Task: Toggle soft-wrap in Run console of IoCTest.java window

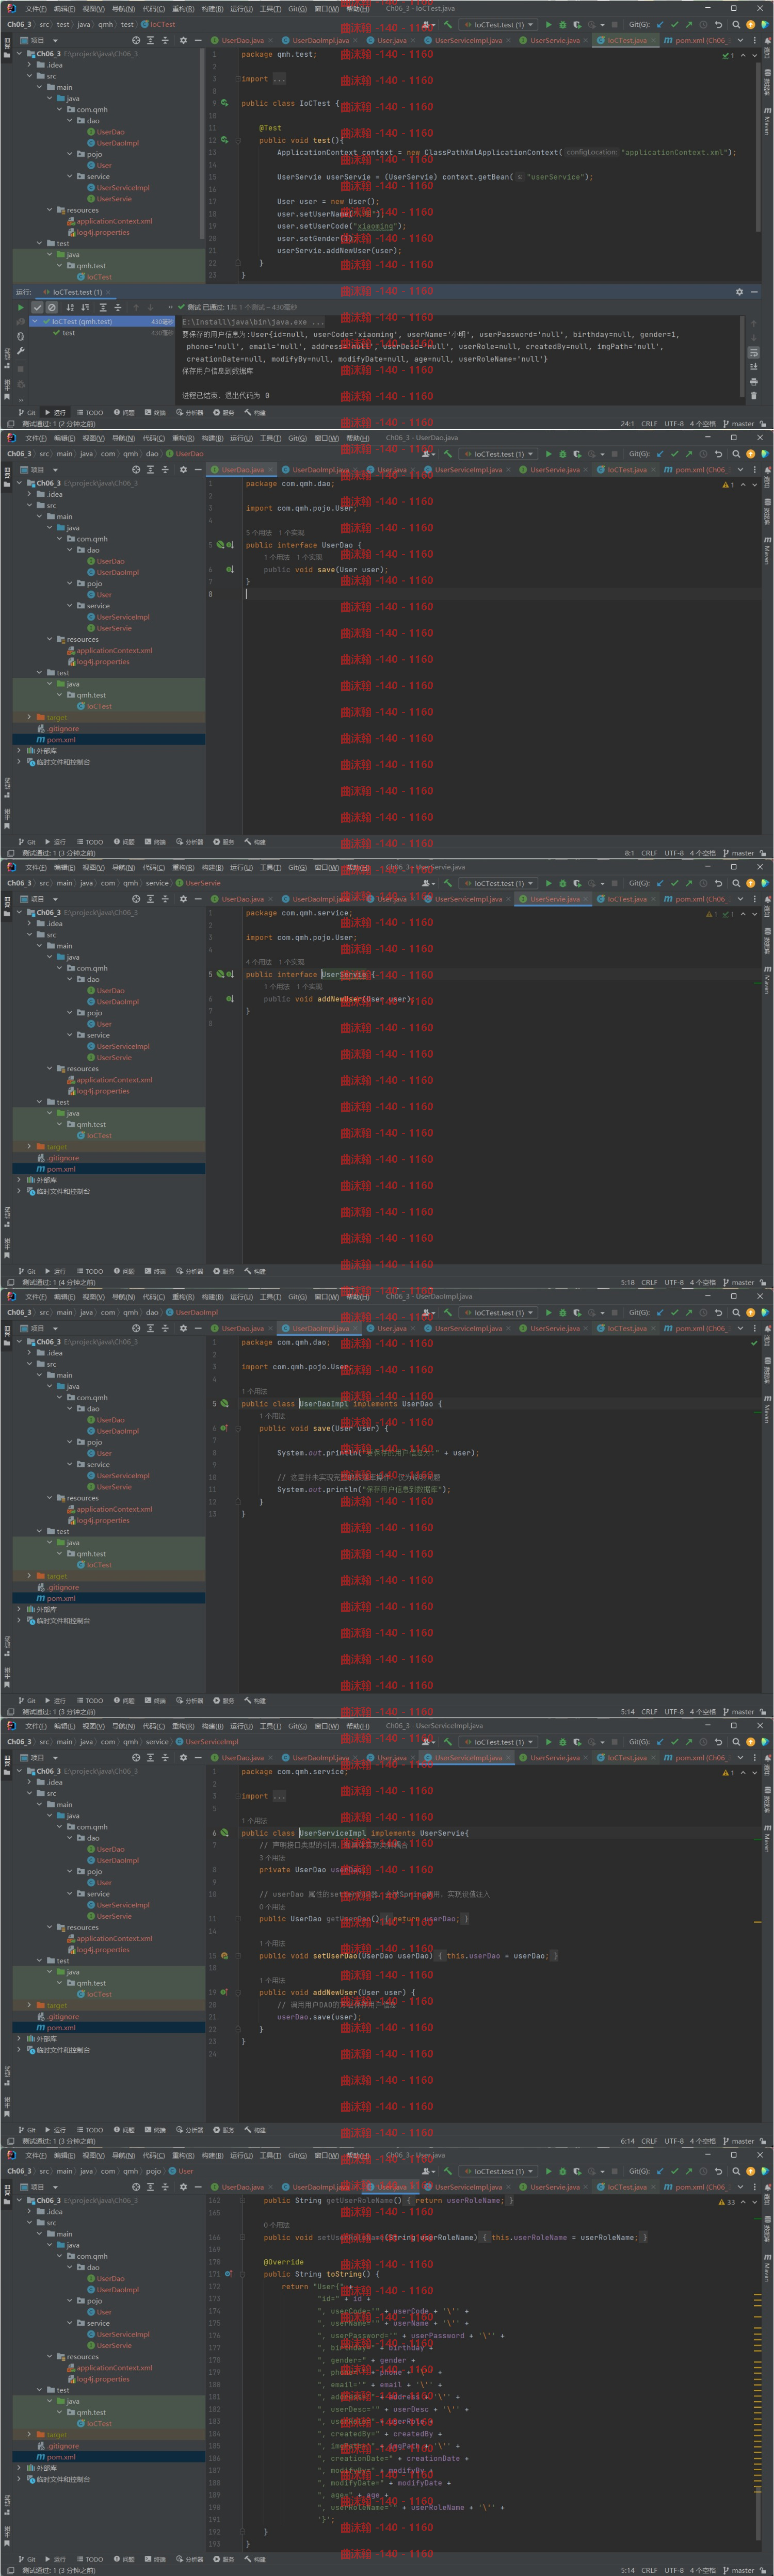Action: pos(753,352)
